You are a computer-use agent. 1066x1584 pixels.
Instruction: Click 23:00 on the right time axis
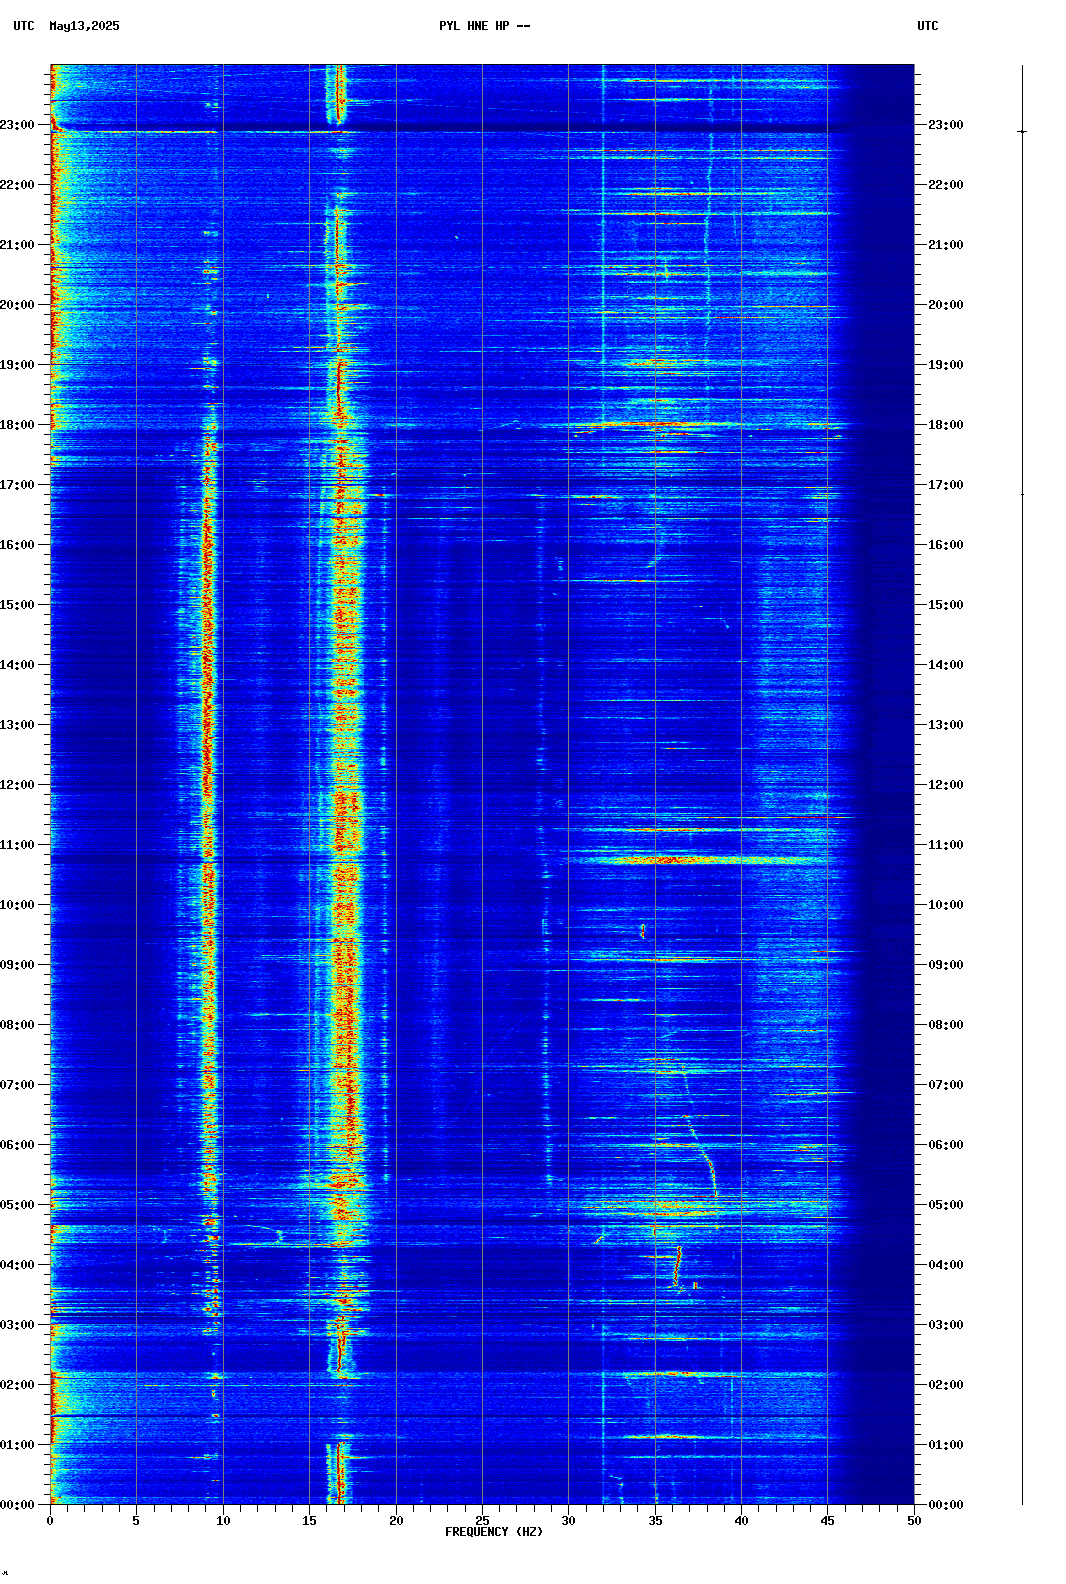(946, 125)
